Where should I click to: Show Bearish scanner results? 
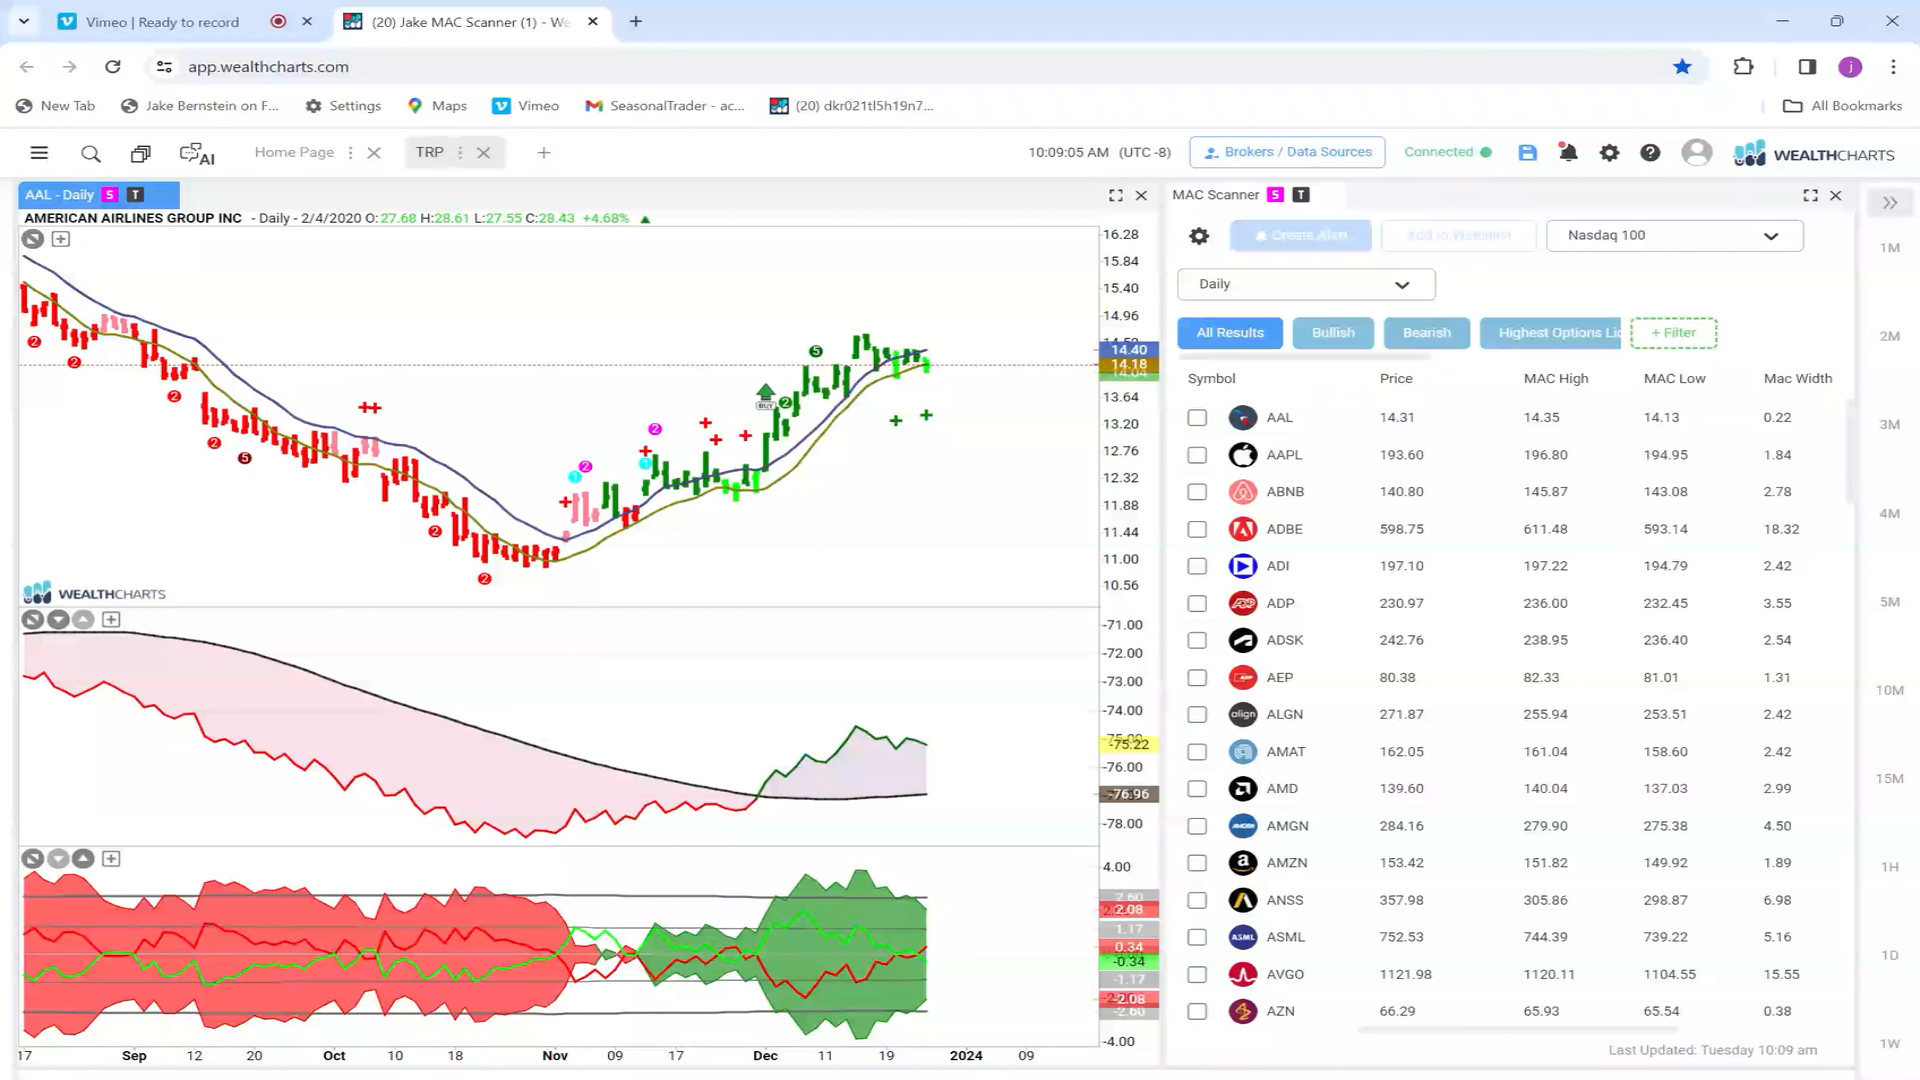coord(1426,333)
